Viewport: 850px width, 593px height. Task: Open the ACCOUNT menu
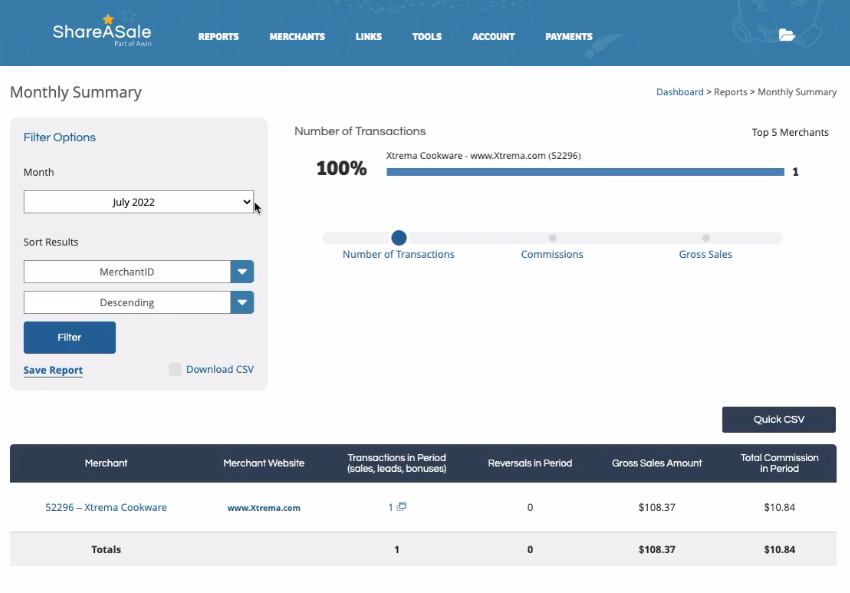493,36
